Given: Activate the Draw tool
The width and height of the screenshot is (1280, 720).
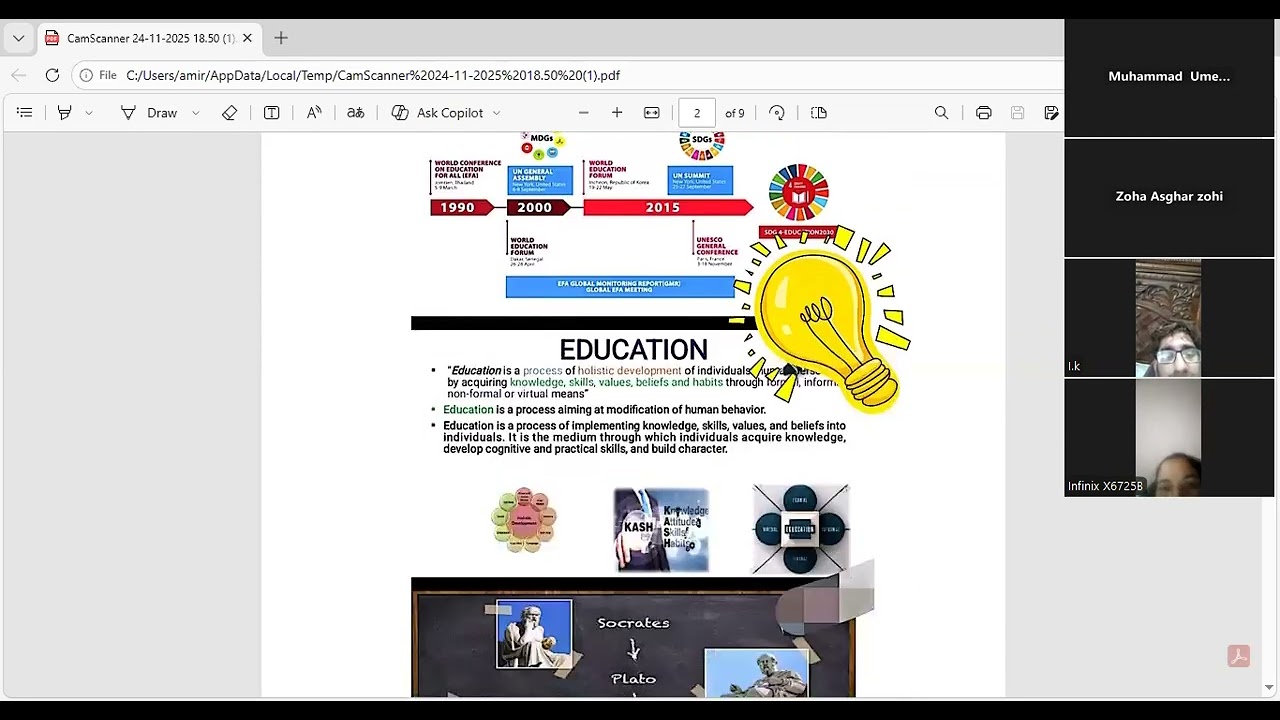Looking at the screenshot, I should pos(149,113).
